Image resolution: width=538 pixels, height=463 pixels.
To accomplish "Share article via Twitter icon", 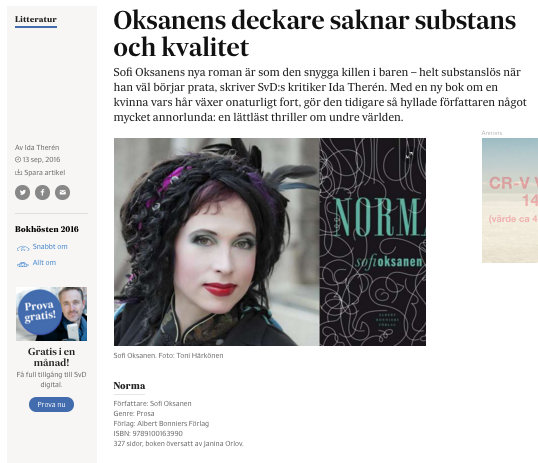I will pyautogui.click(x=22, y=192).
